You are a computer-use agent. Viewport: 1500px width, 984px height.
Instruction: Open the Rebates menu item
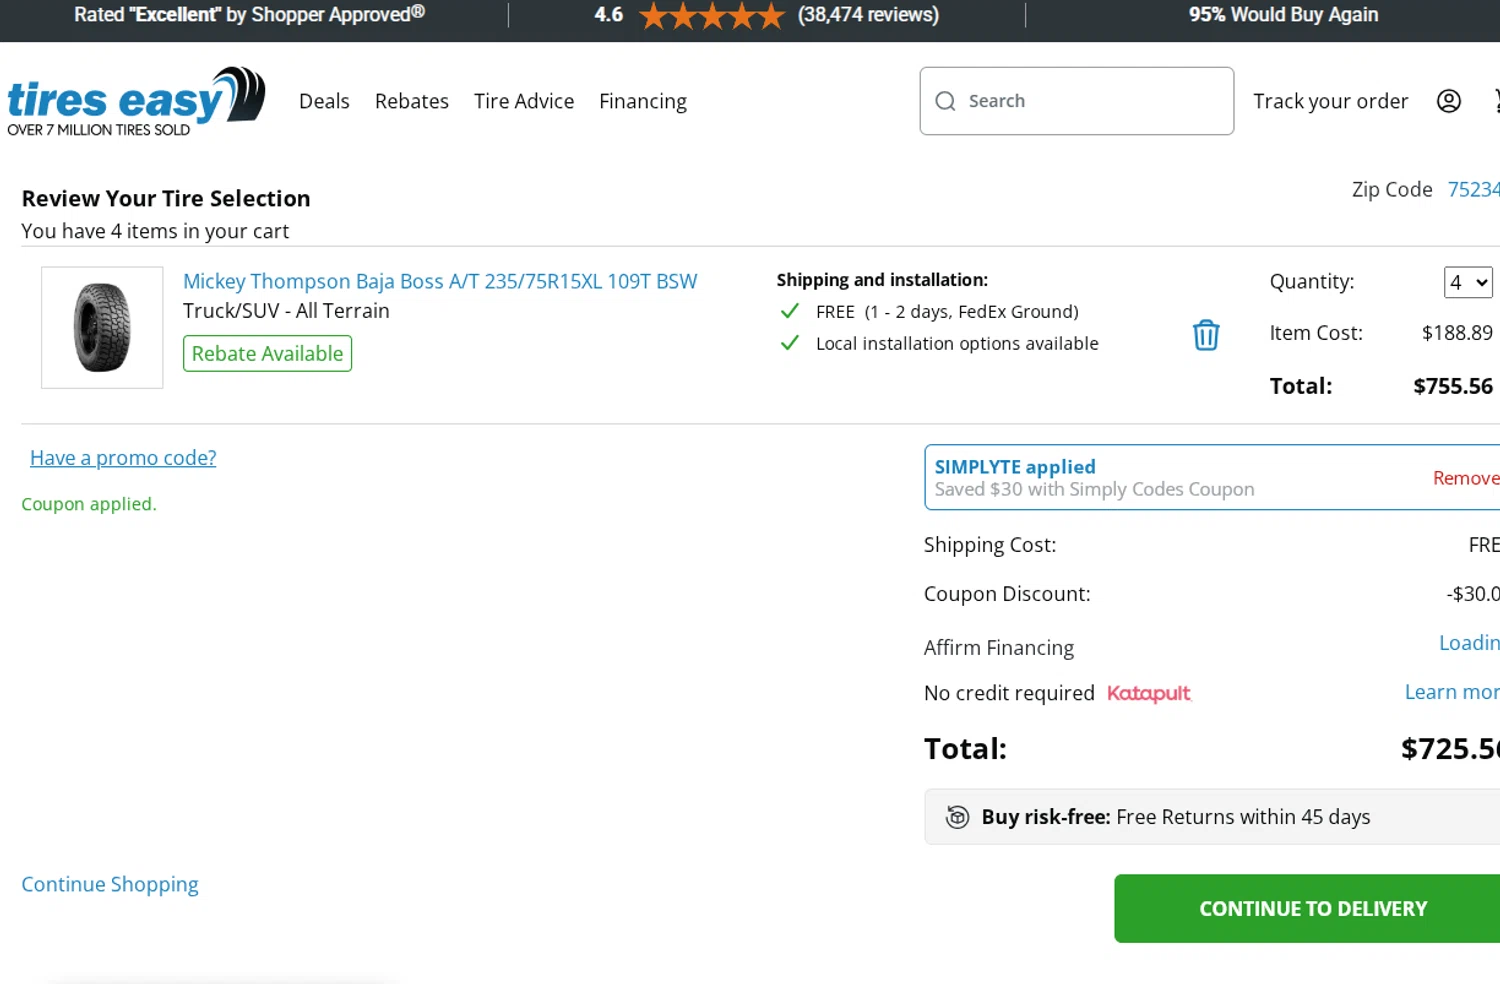[x=411, y=101]
